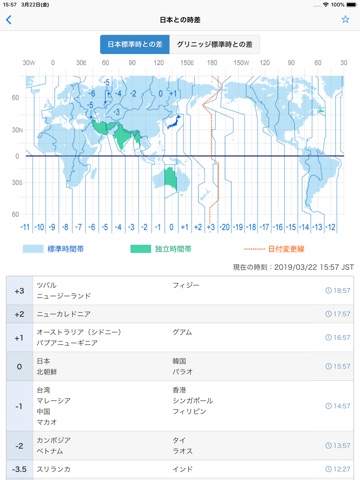360x480 pixels.
Task: Select タイ entry
Action: (179, 440)
